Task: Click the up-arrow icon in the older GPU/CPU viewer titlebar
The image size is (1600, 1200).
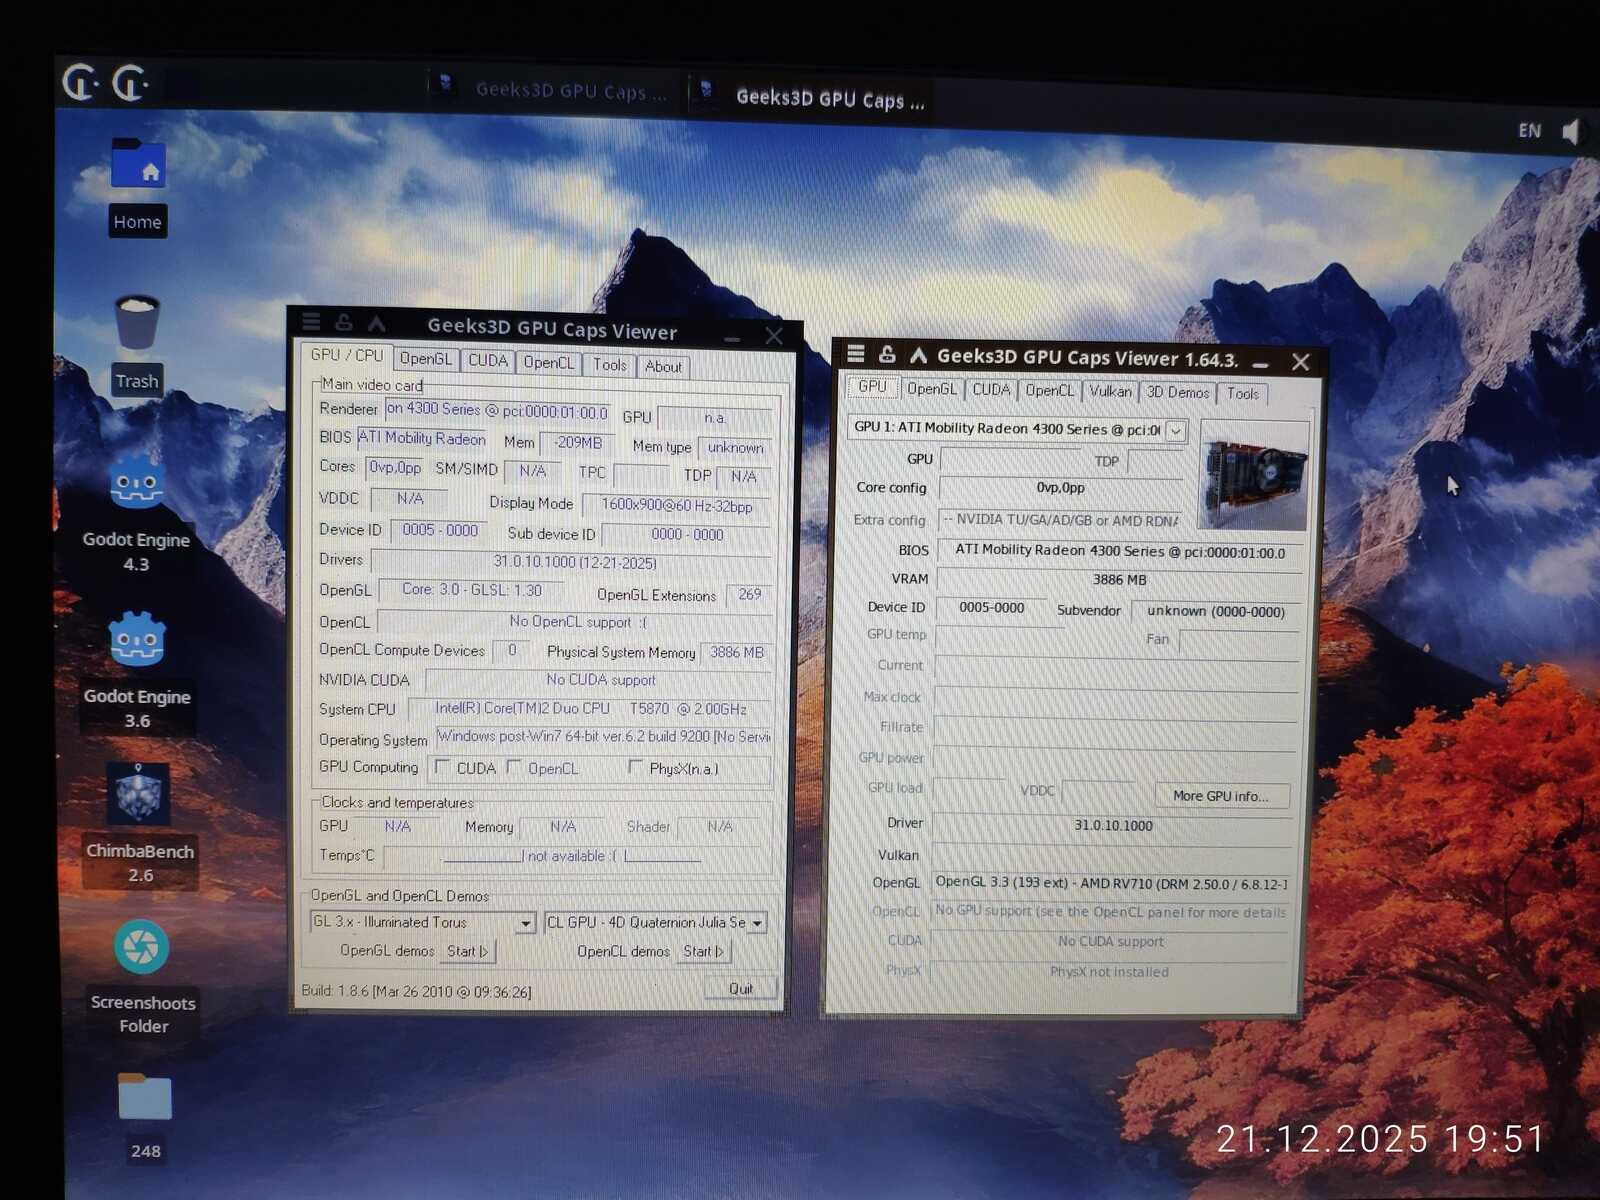Action: [376, 323]
